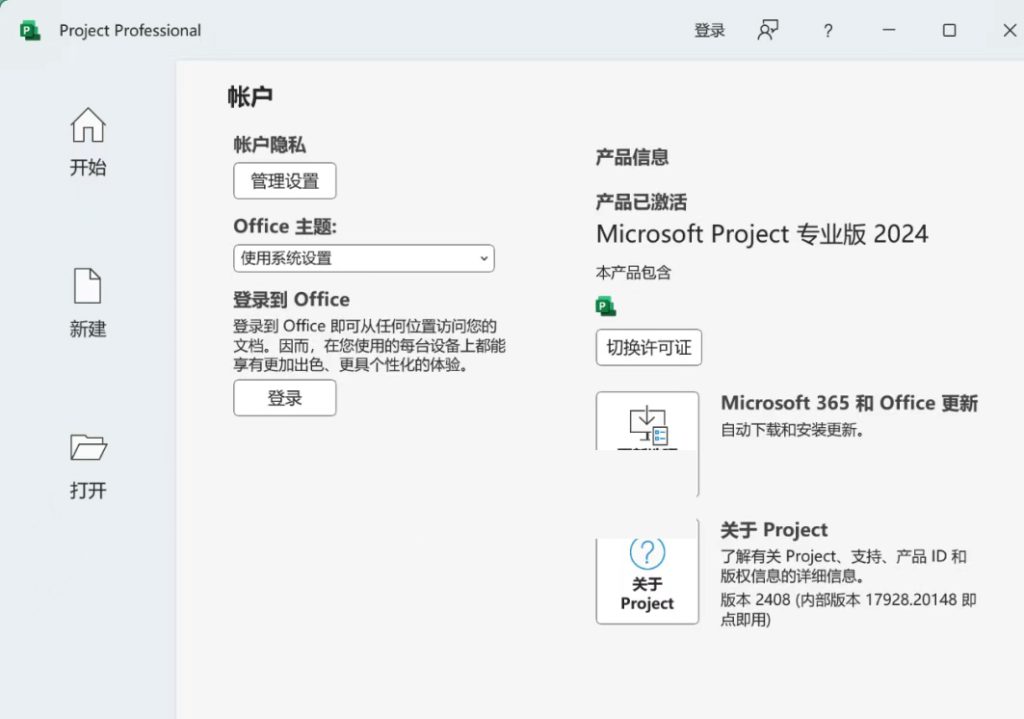Click the 本产品包含 label
Image resolution: width=1024 pixels, height=719 pixels.
633,272
